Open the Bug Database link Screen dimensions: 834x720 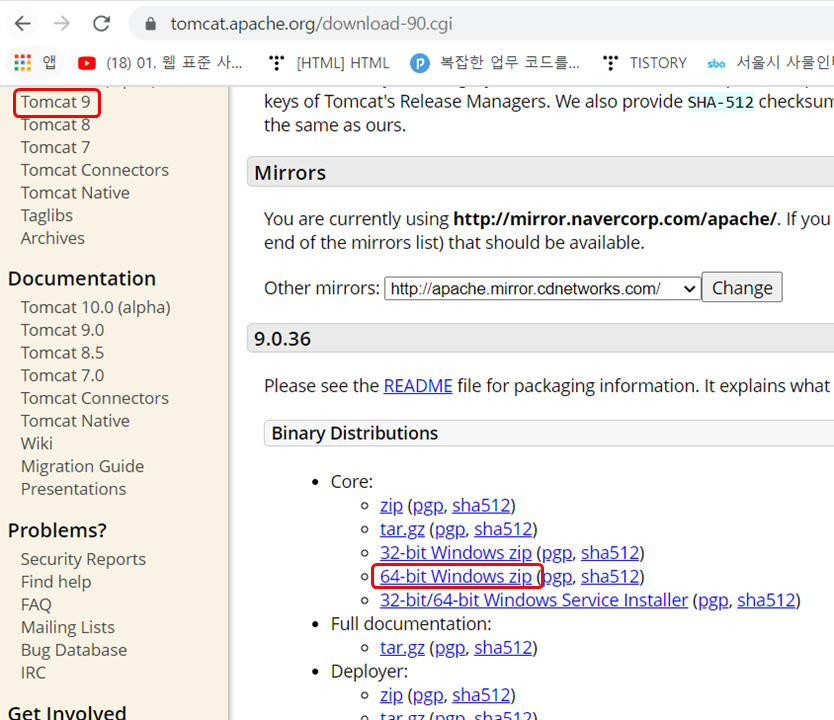point(74,650)
